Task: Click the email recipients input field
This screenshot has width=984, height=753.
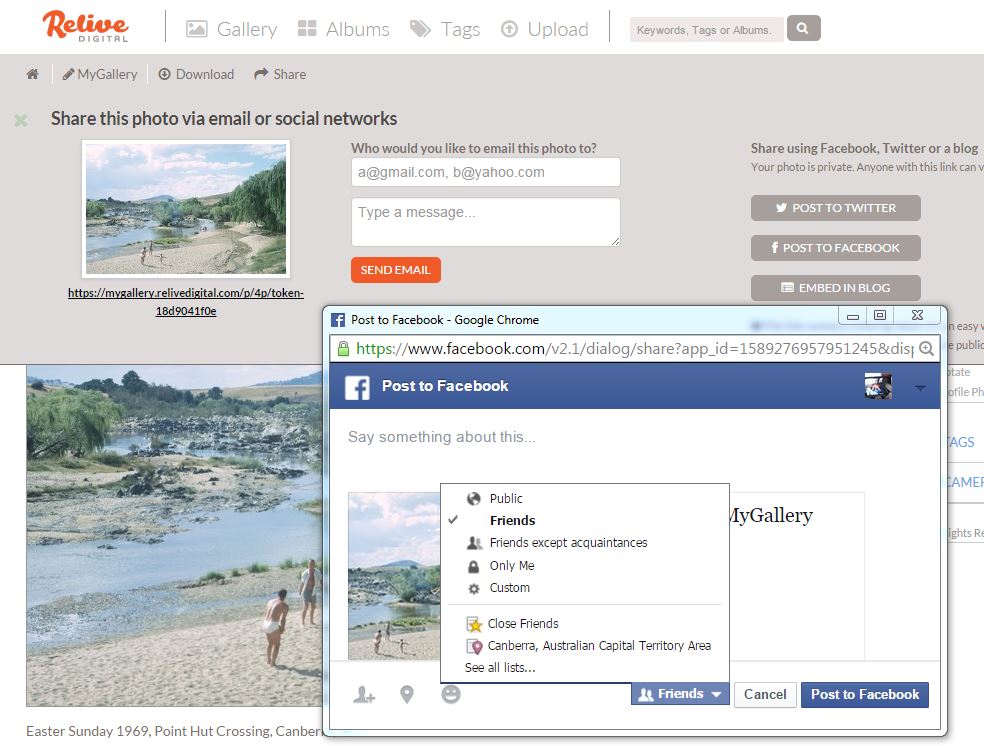Action: pyautogui.click(x=485, y=172)
